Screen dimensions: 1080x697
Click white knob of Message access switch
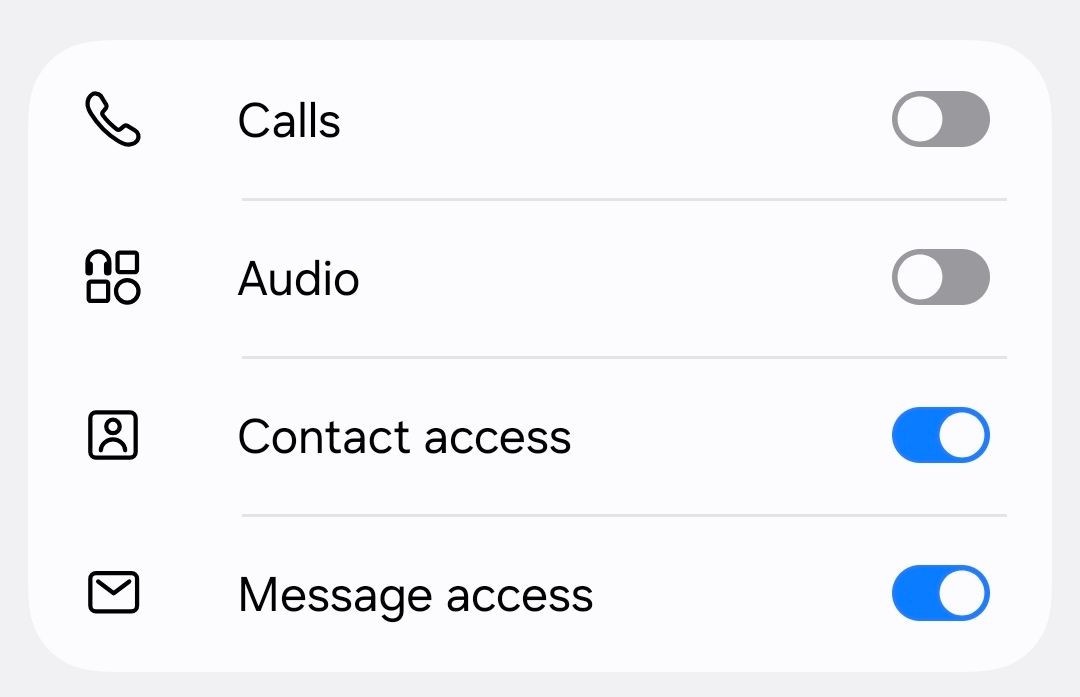[962, 593]
